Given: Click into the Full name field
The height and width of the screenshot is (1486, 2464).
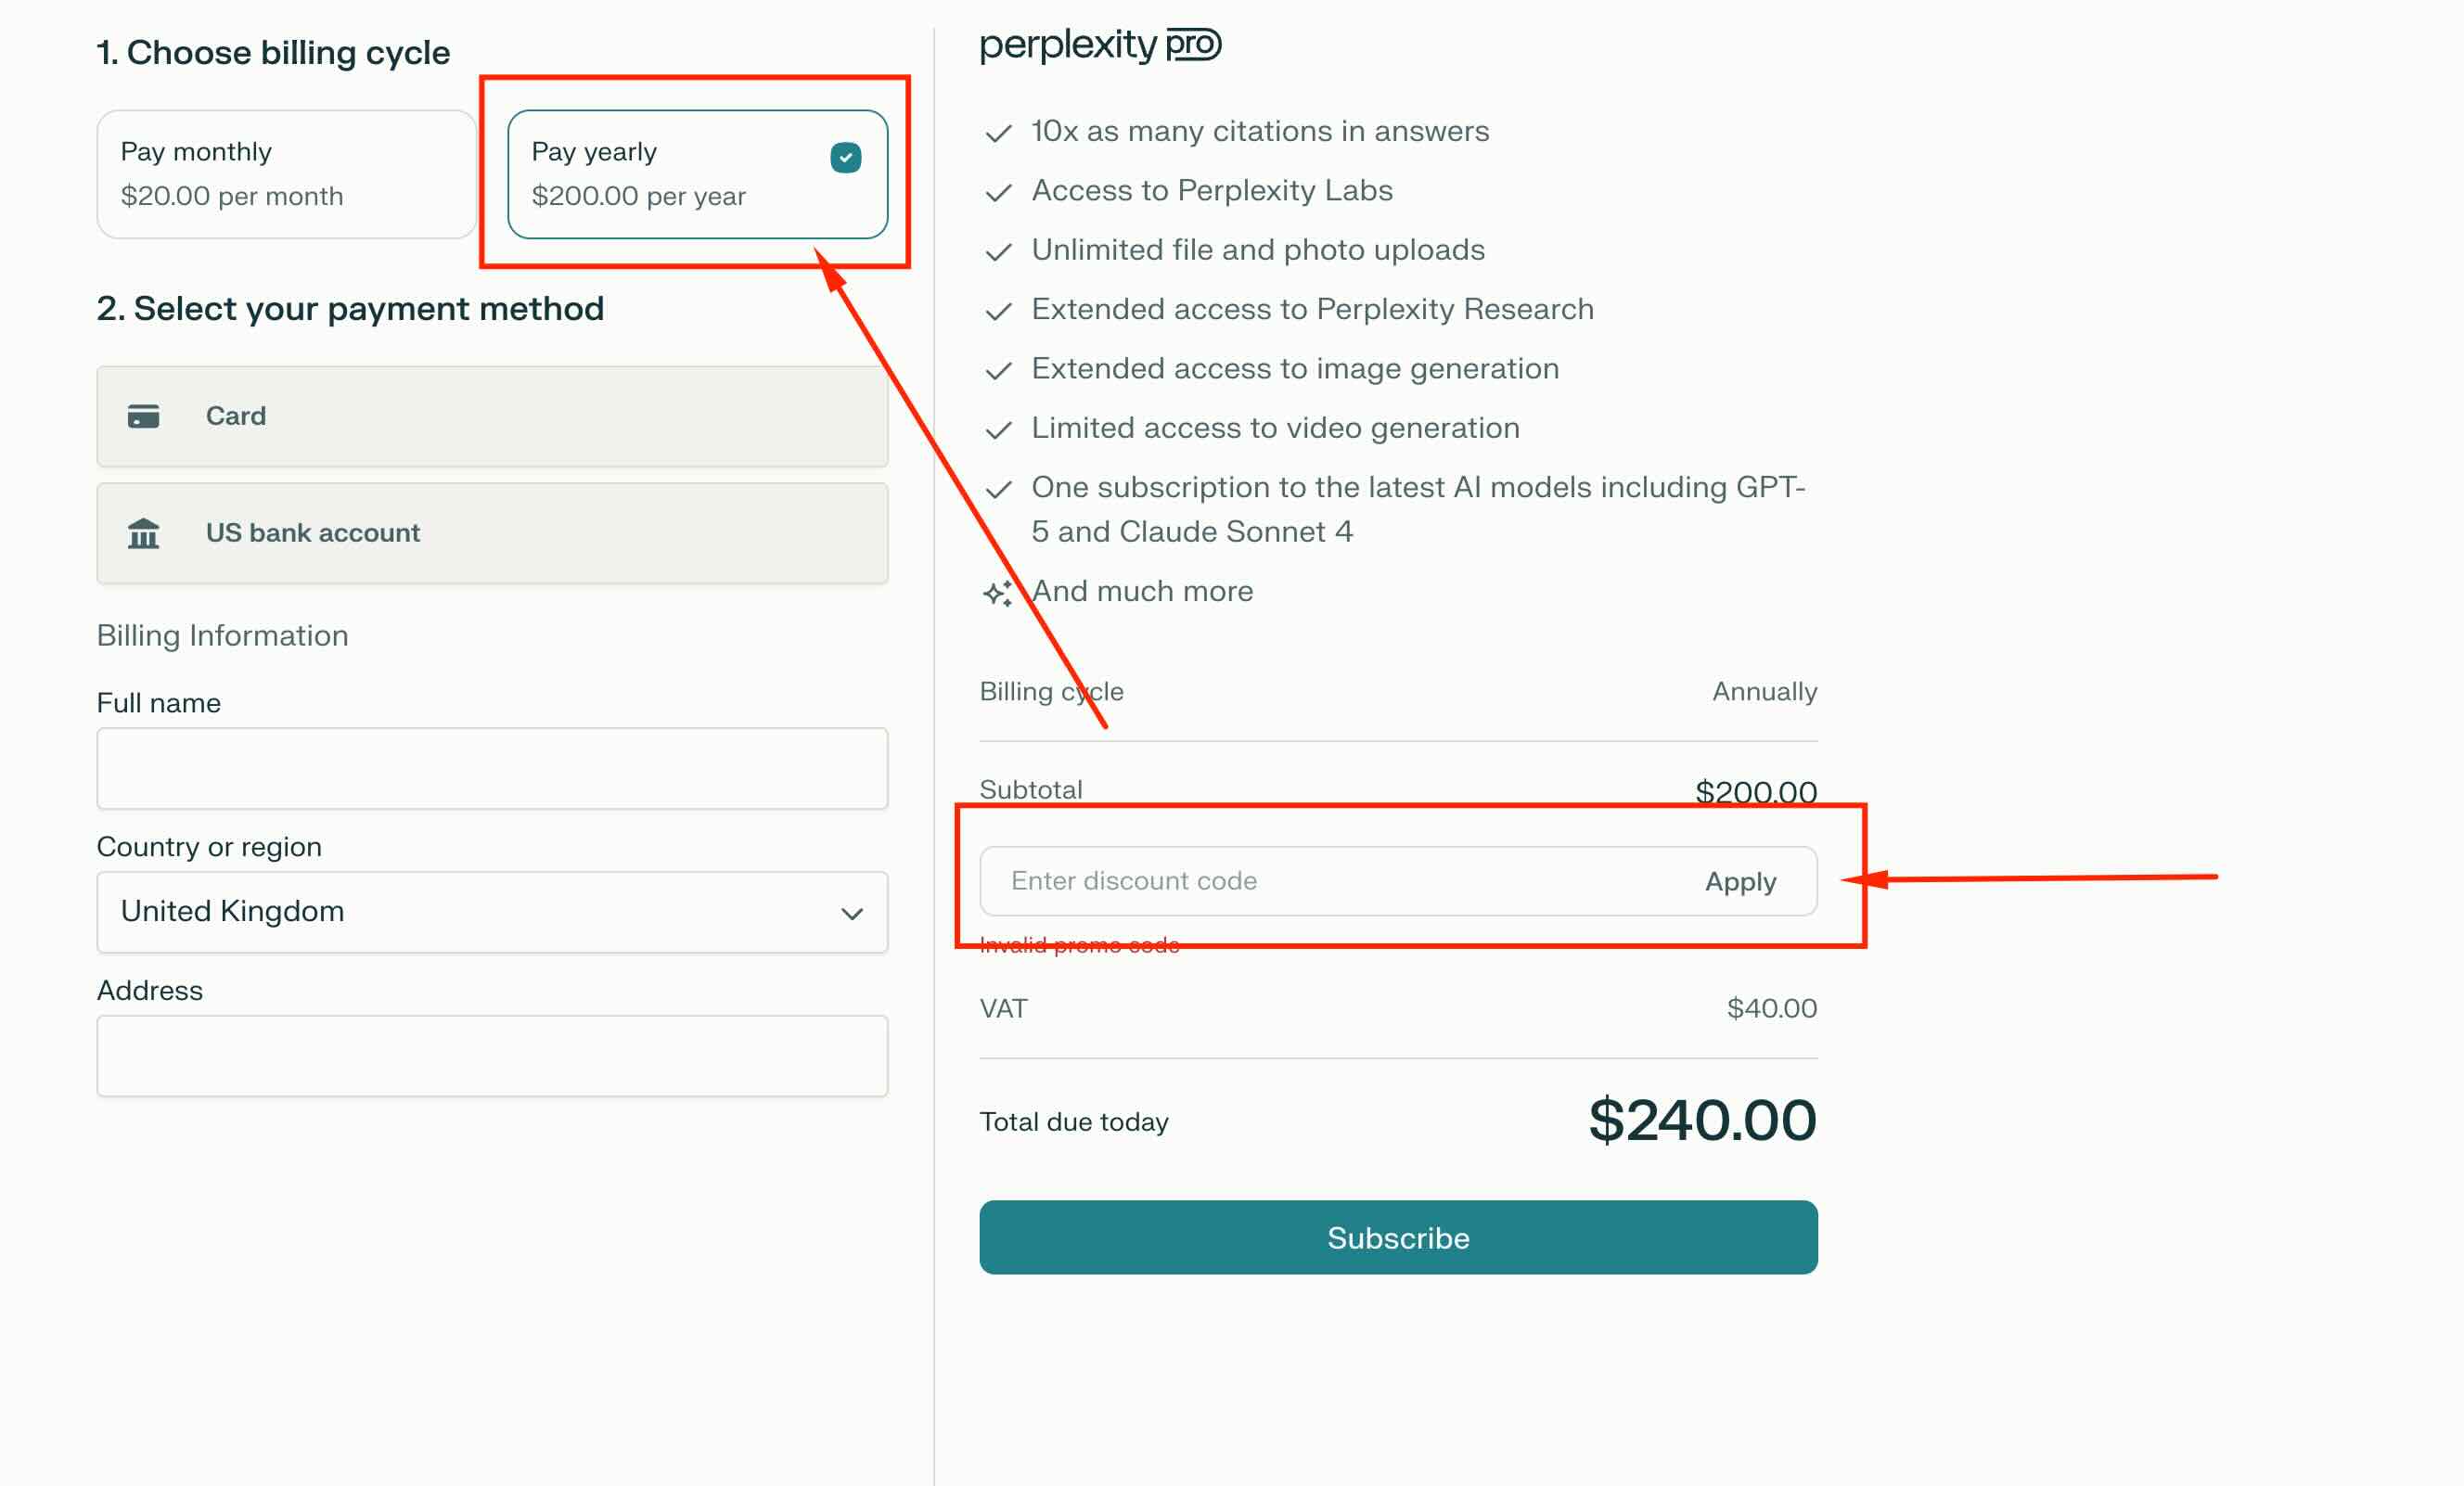Looking at the screenshot, I should pyautogui.click(x=492, y=768).
